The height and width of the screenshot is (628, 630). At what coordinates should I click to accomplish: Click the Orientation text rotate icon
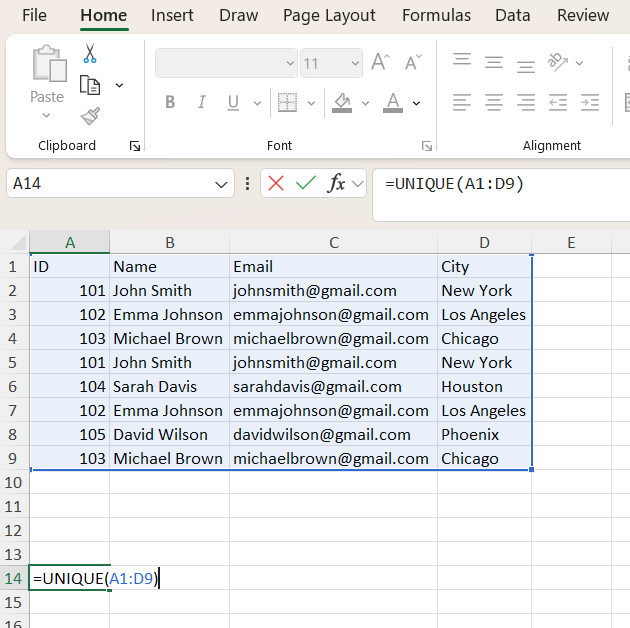pyautogui.click(x=558, y=62)
